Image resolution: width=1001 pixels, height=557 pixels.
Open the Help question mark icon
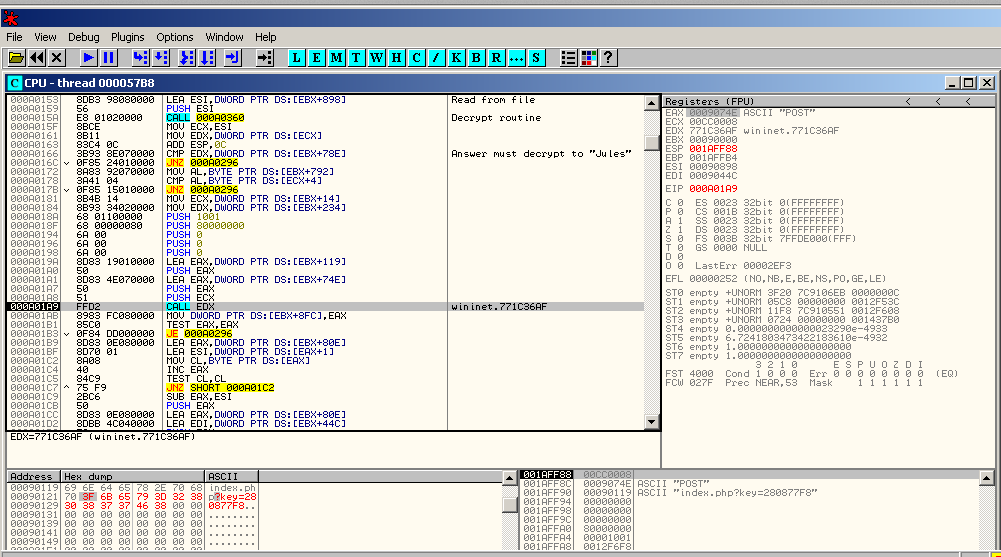pyautogui.click(x=607, y=58)
